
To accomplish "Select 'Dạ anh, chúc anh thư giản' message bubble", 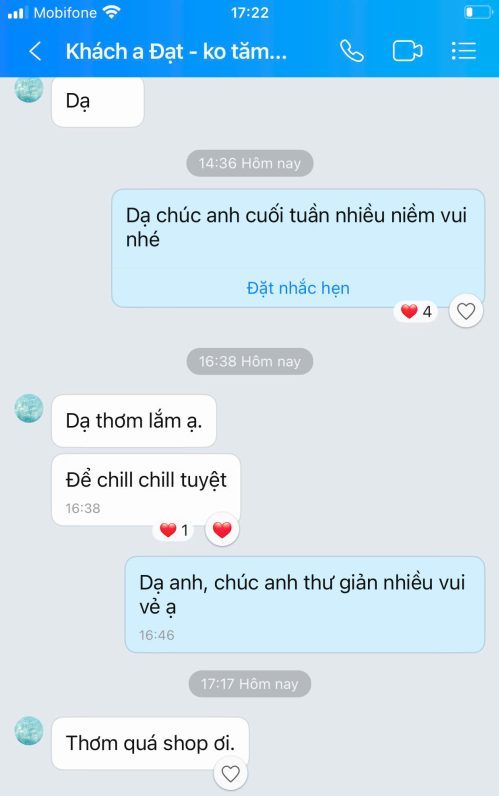I will click(305, 604).
